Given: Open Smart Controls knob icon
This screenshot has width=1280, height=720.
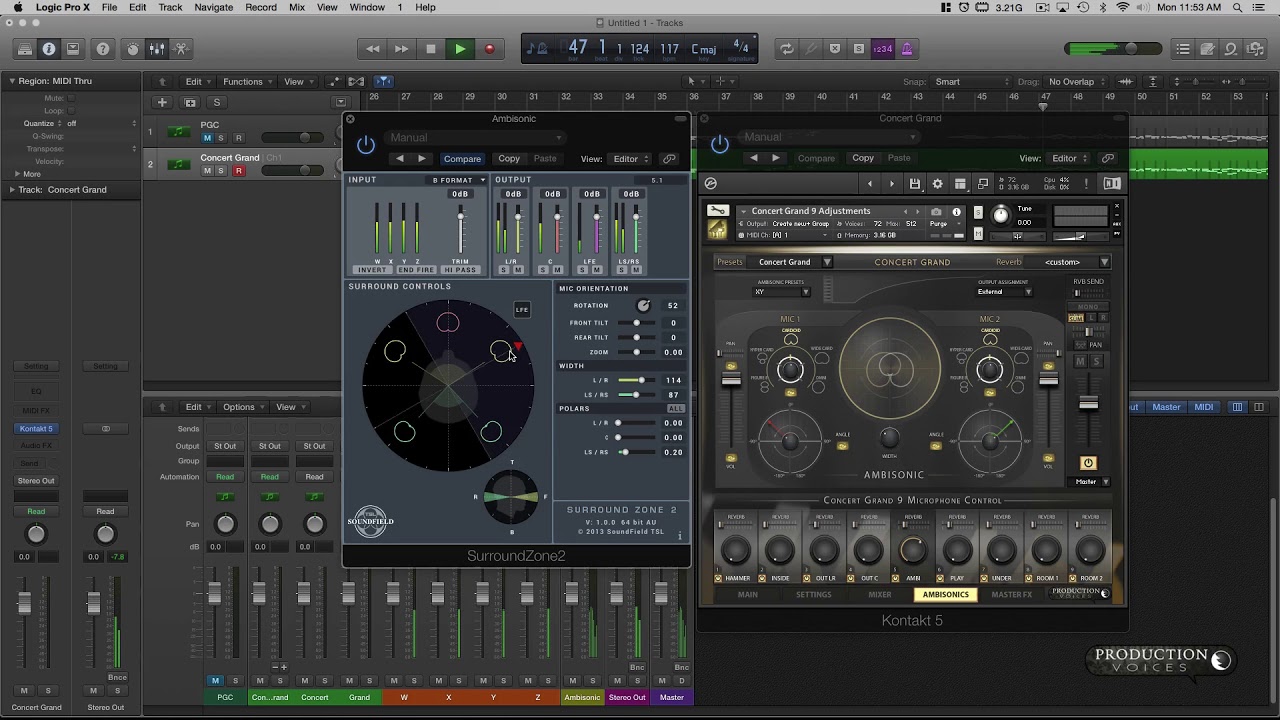Looking at the screenshot, I should point(133,49).
